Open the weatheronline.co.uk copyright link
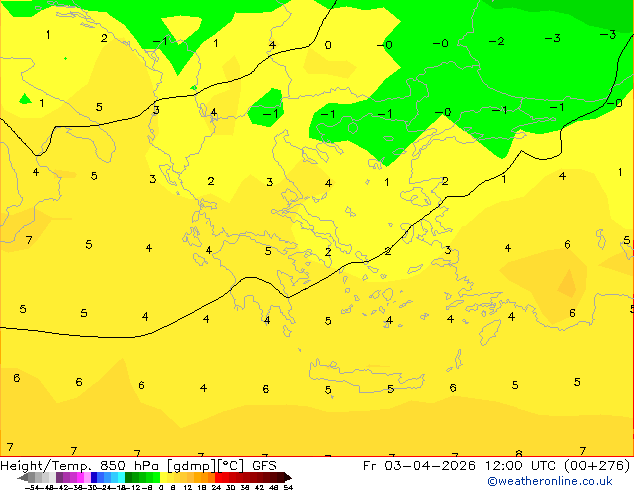 pos(549,481)
